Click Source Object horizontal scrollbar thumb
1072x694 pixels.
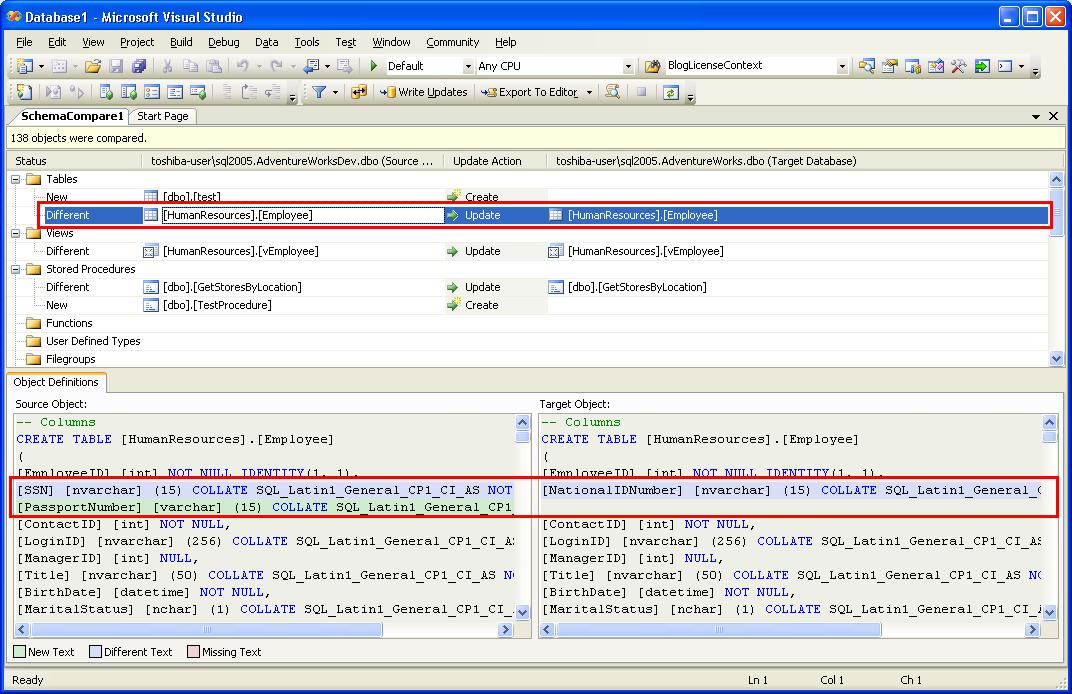point(205,630)
